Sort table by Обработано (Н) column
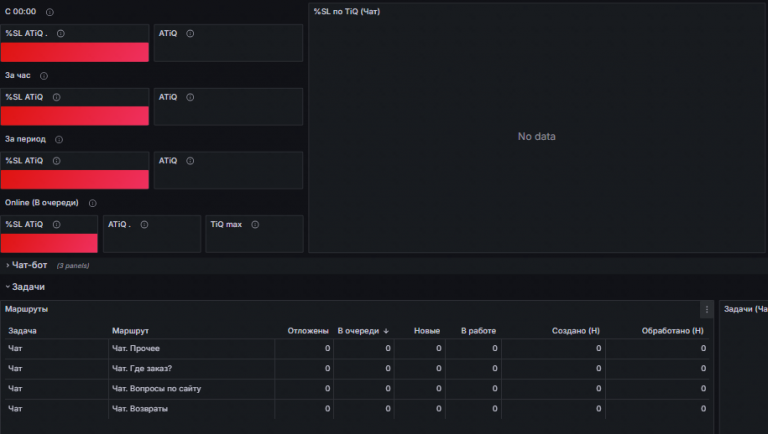 tap(673, 331)
